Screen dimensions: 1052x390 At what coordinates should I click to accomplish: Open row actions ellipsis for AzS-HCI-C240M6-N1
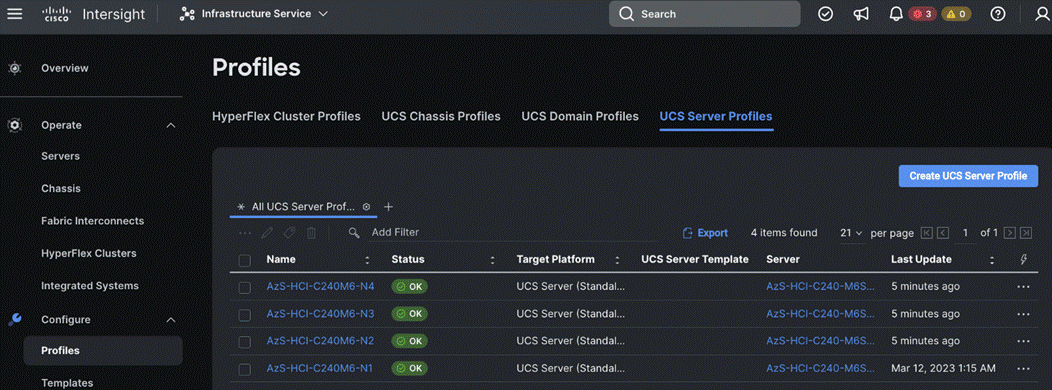[1023, 369]
